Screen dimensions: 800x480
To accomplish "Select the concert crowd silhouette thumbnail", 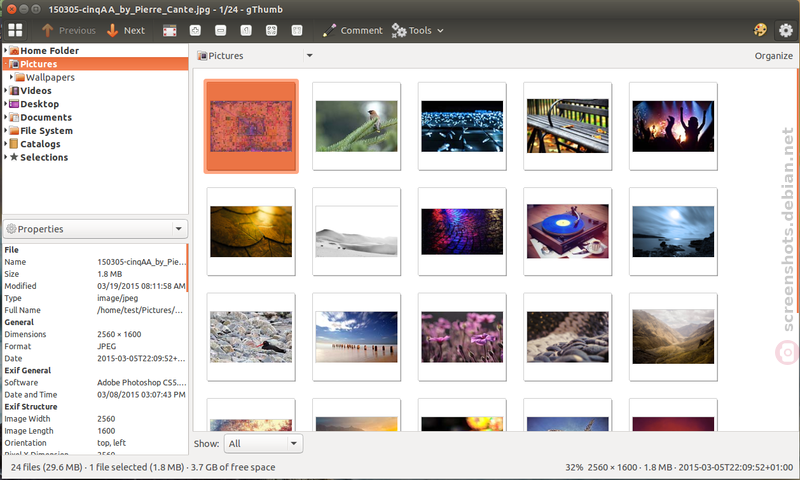I will pyautogui.click(x=673, y=126).
